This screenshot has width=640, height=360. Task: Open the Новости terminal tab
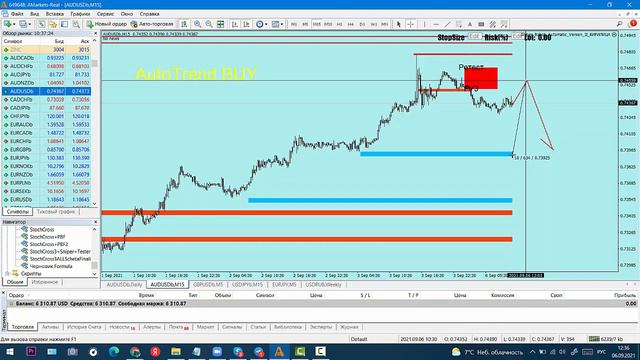point(122,327)
